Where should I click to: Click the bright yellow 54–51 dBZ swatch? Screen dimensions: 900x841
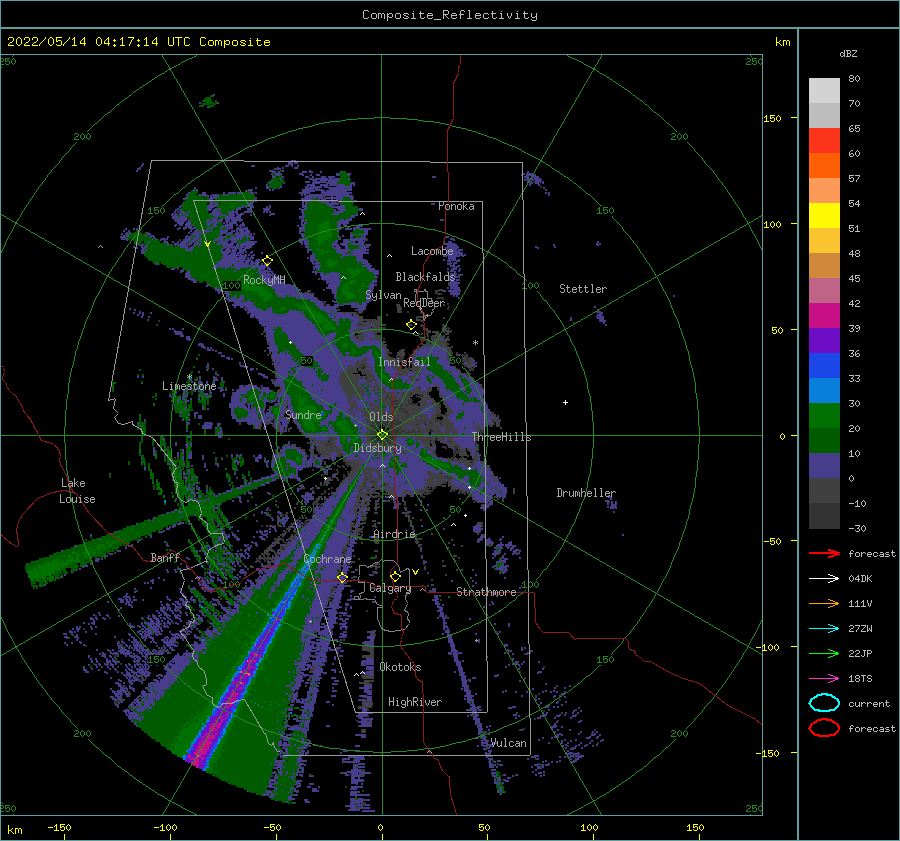pos(824,215)
